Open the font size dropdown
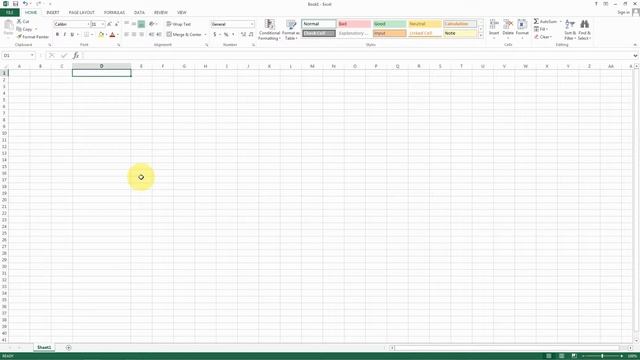 102,24
